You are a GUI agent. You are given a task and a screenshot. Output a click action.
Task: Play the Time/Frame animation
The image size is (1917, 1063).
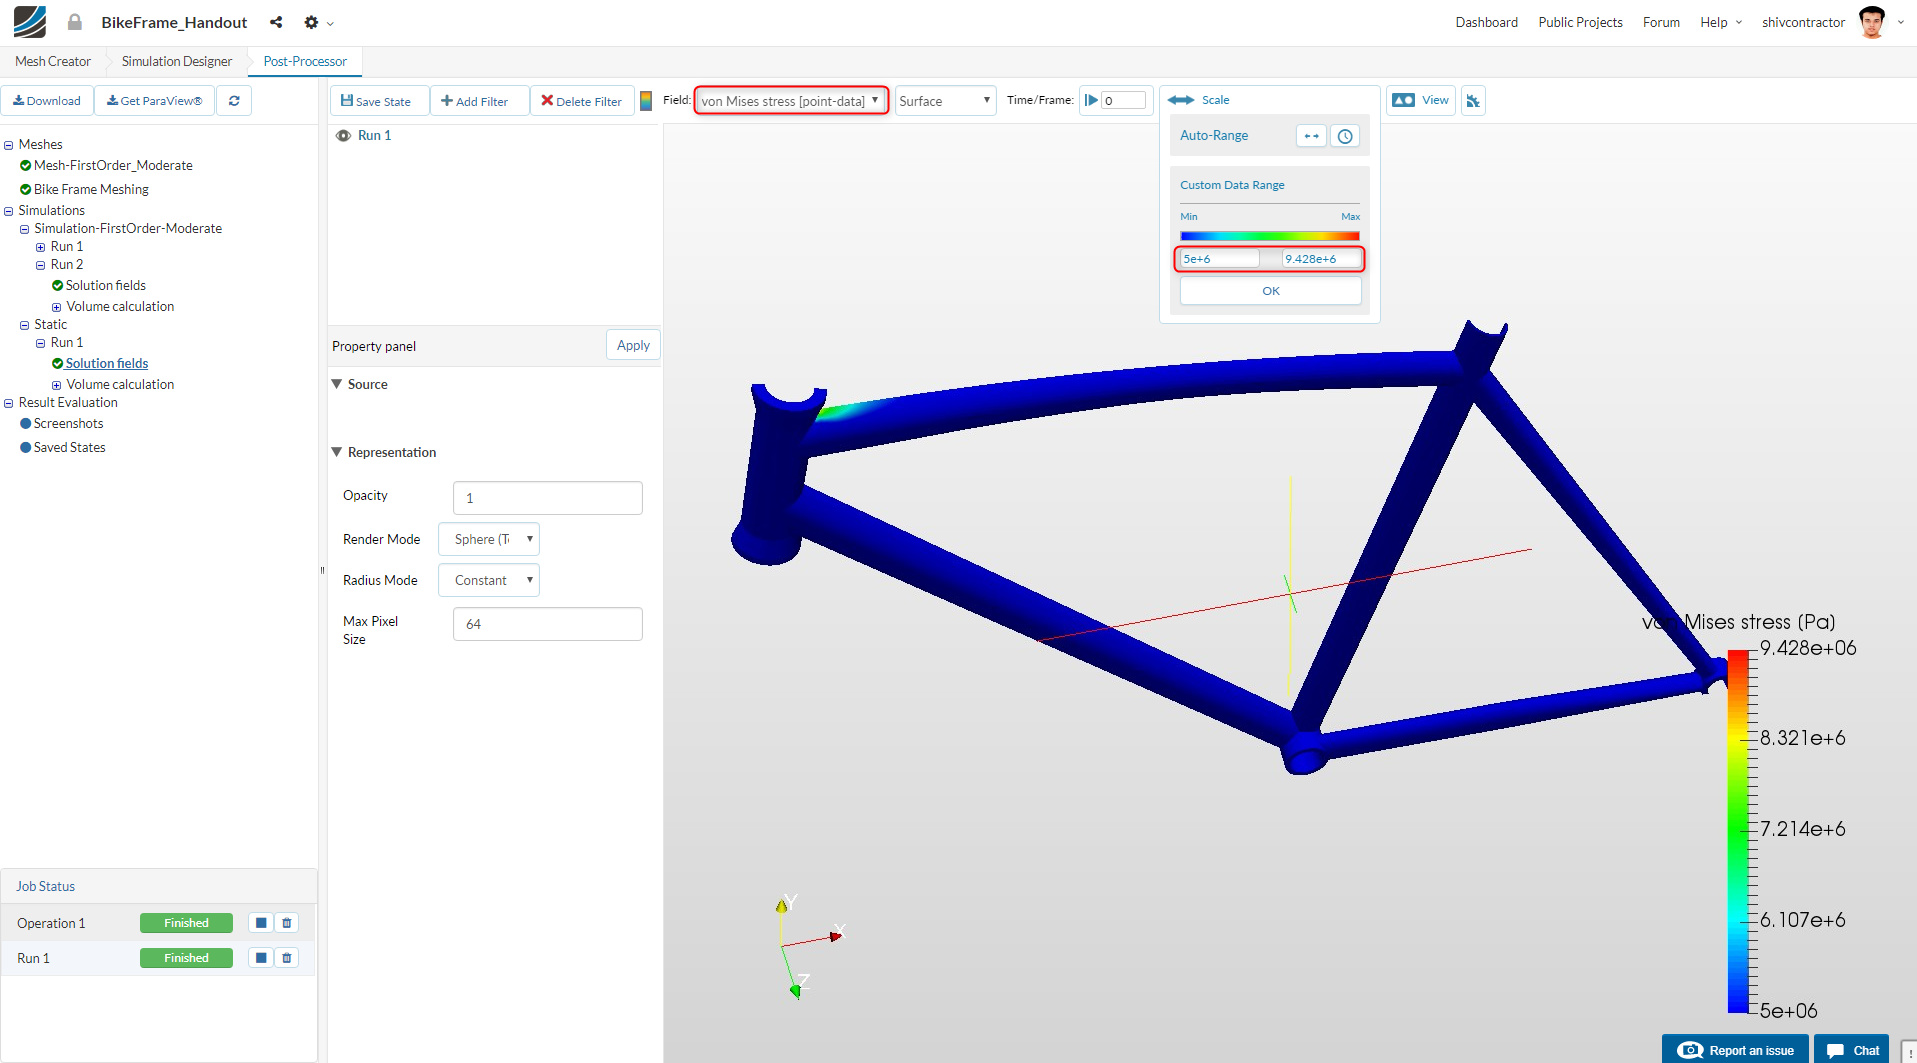(x=1091, y=100)
